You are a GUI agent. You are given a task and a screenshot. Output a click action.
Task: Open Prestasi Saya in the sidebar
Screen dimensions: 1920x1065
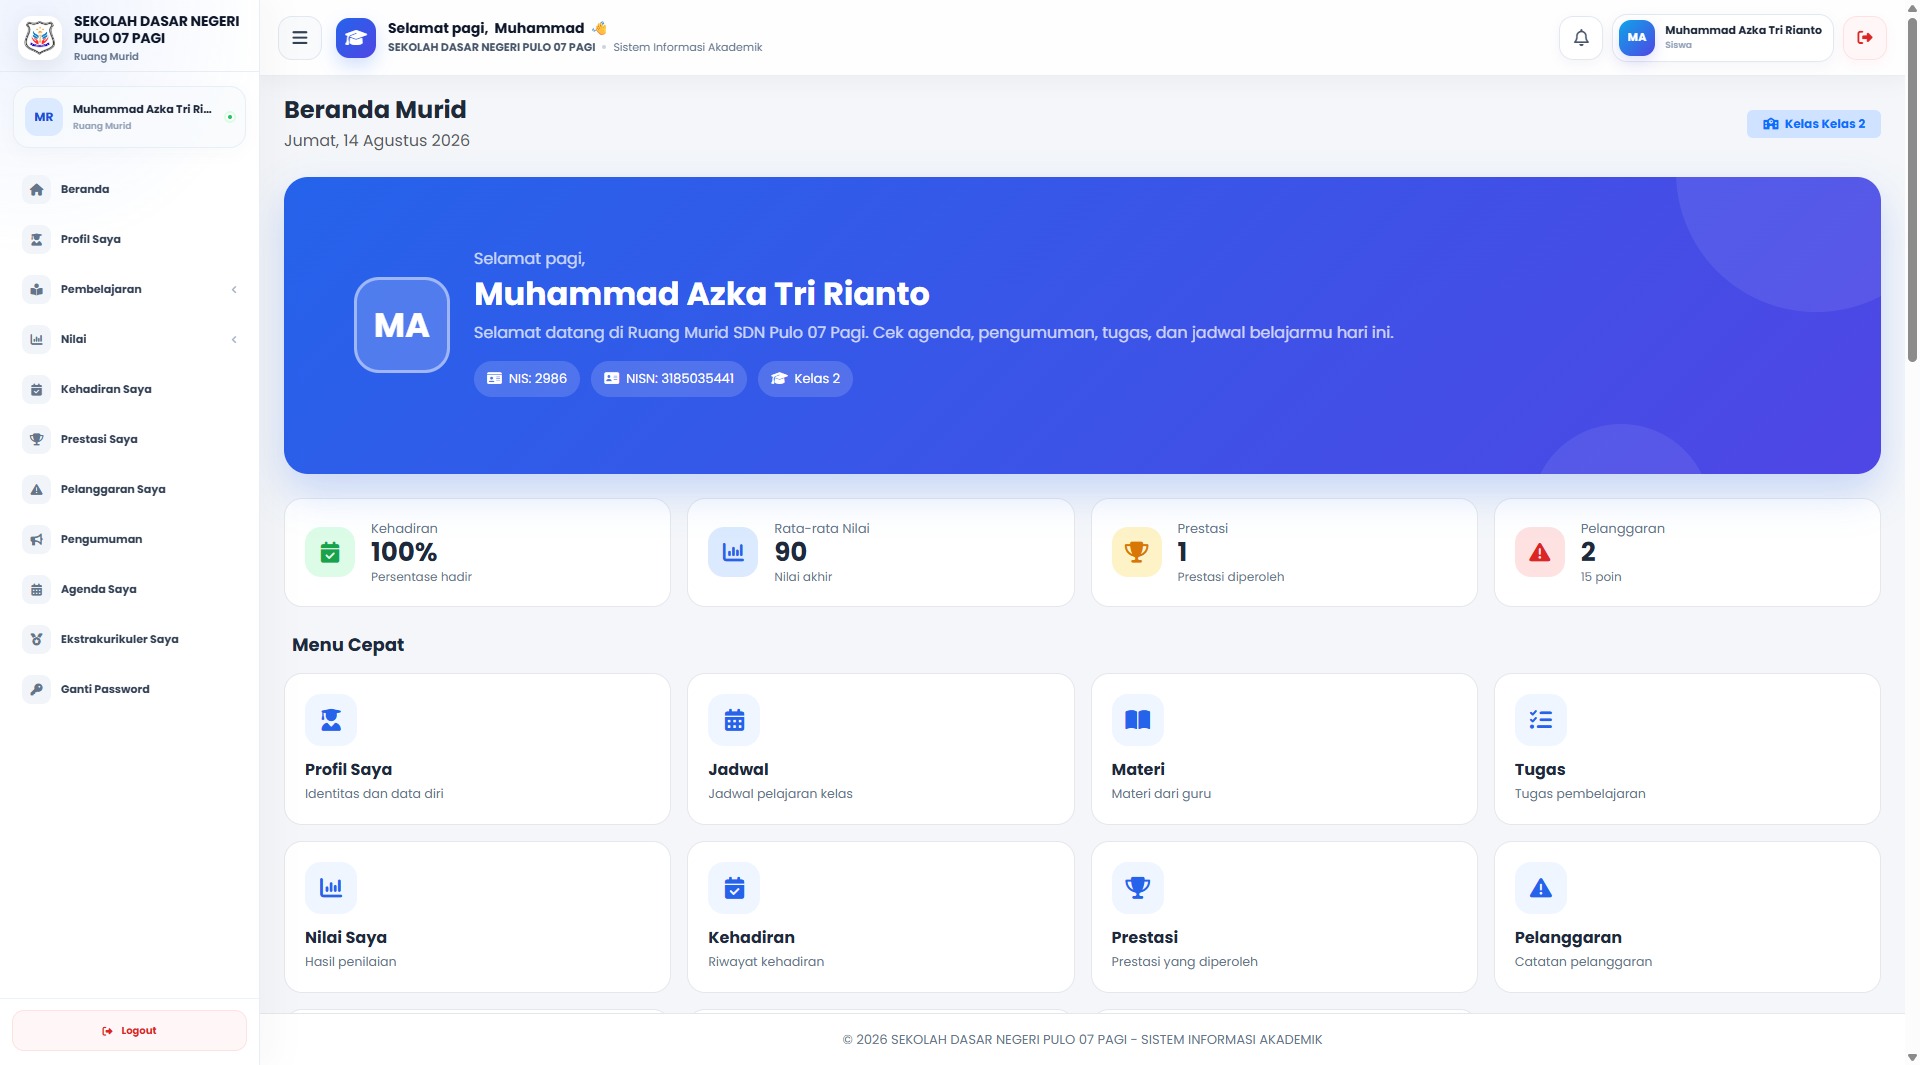[x=129, y=439]
